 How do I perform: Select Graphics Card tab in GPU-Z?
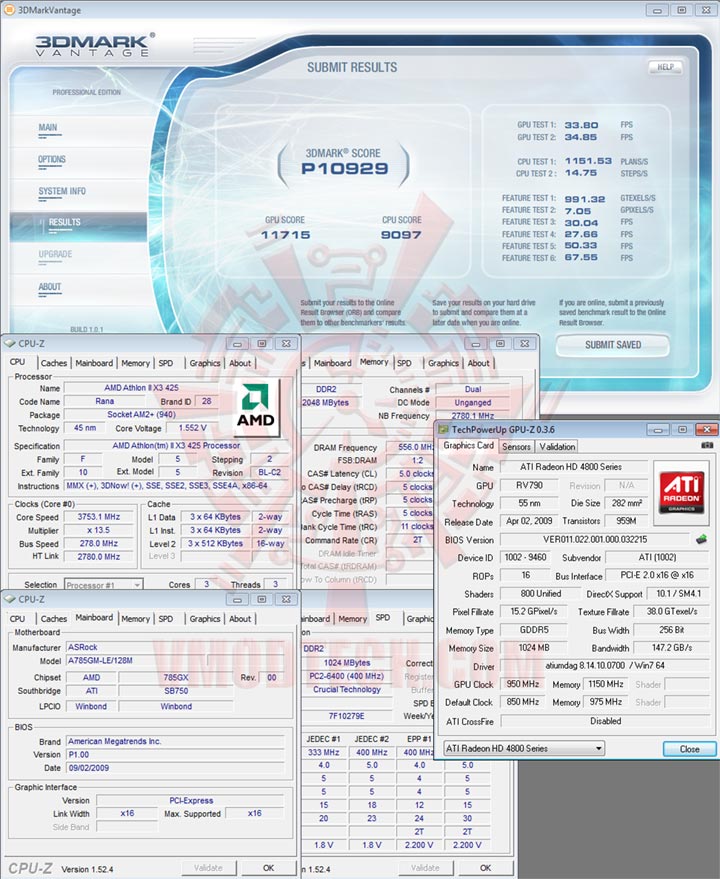tap(469, 445)
